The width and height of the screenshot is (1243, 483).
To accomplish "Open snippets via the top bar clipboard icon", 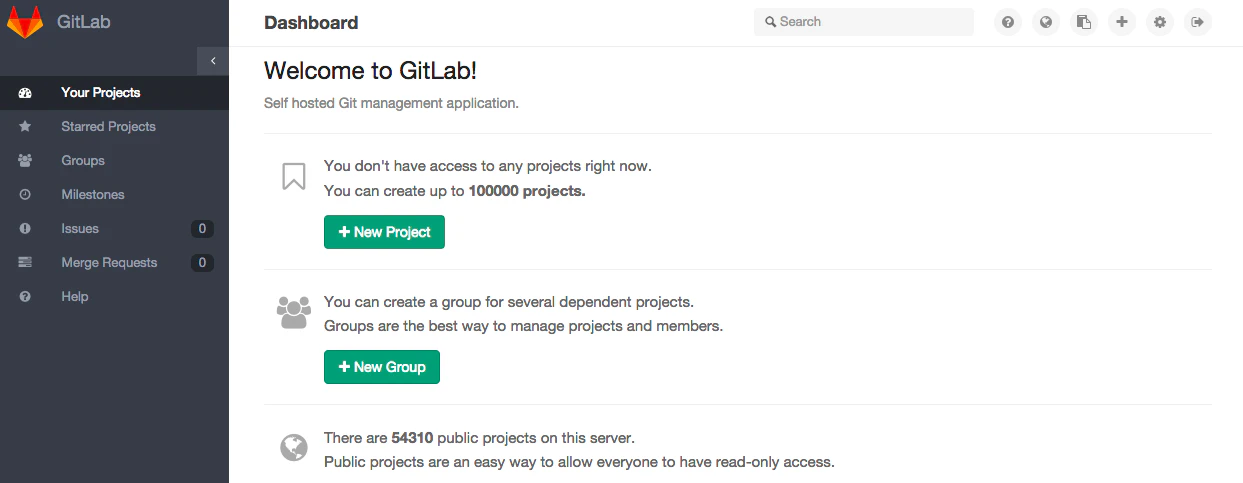I will (1084, 22).
